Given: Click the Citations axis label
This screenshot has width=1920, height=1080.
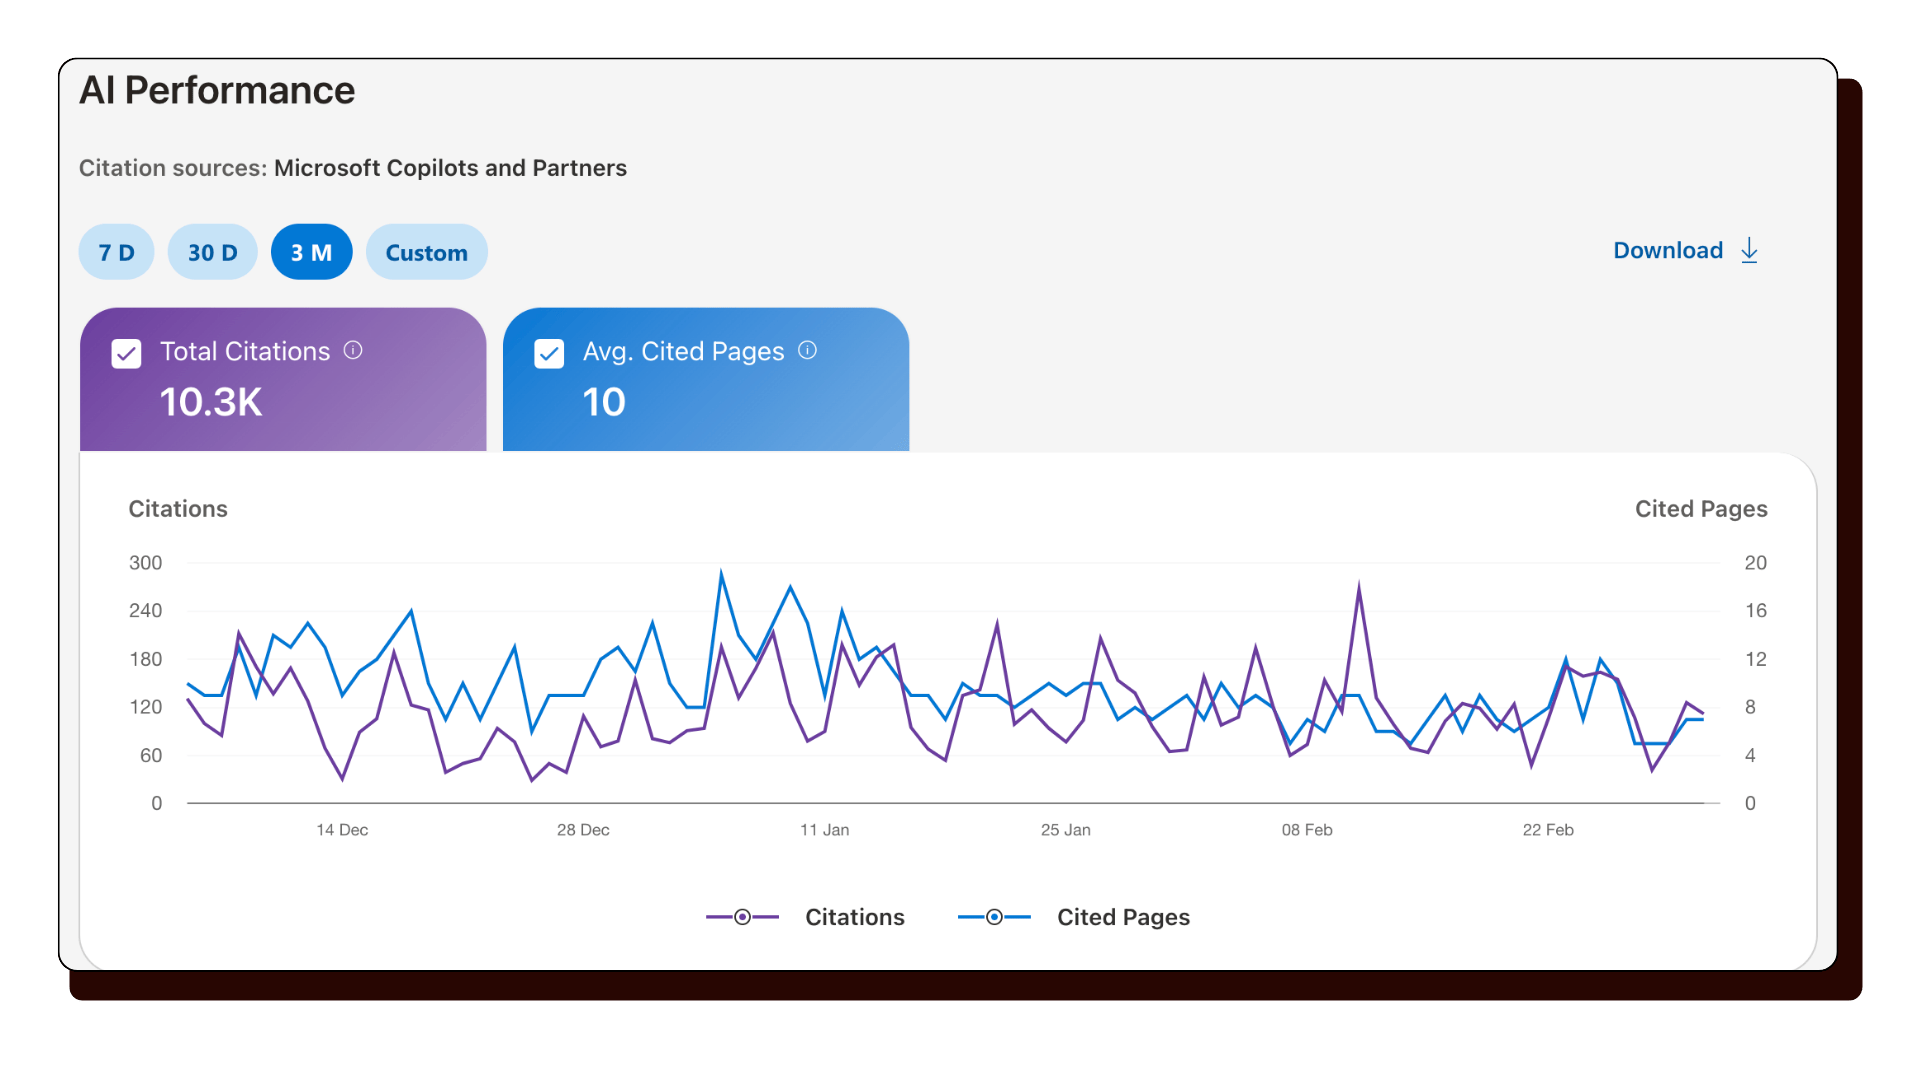Looking at the screenshot, I should click(178, 508).
